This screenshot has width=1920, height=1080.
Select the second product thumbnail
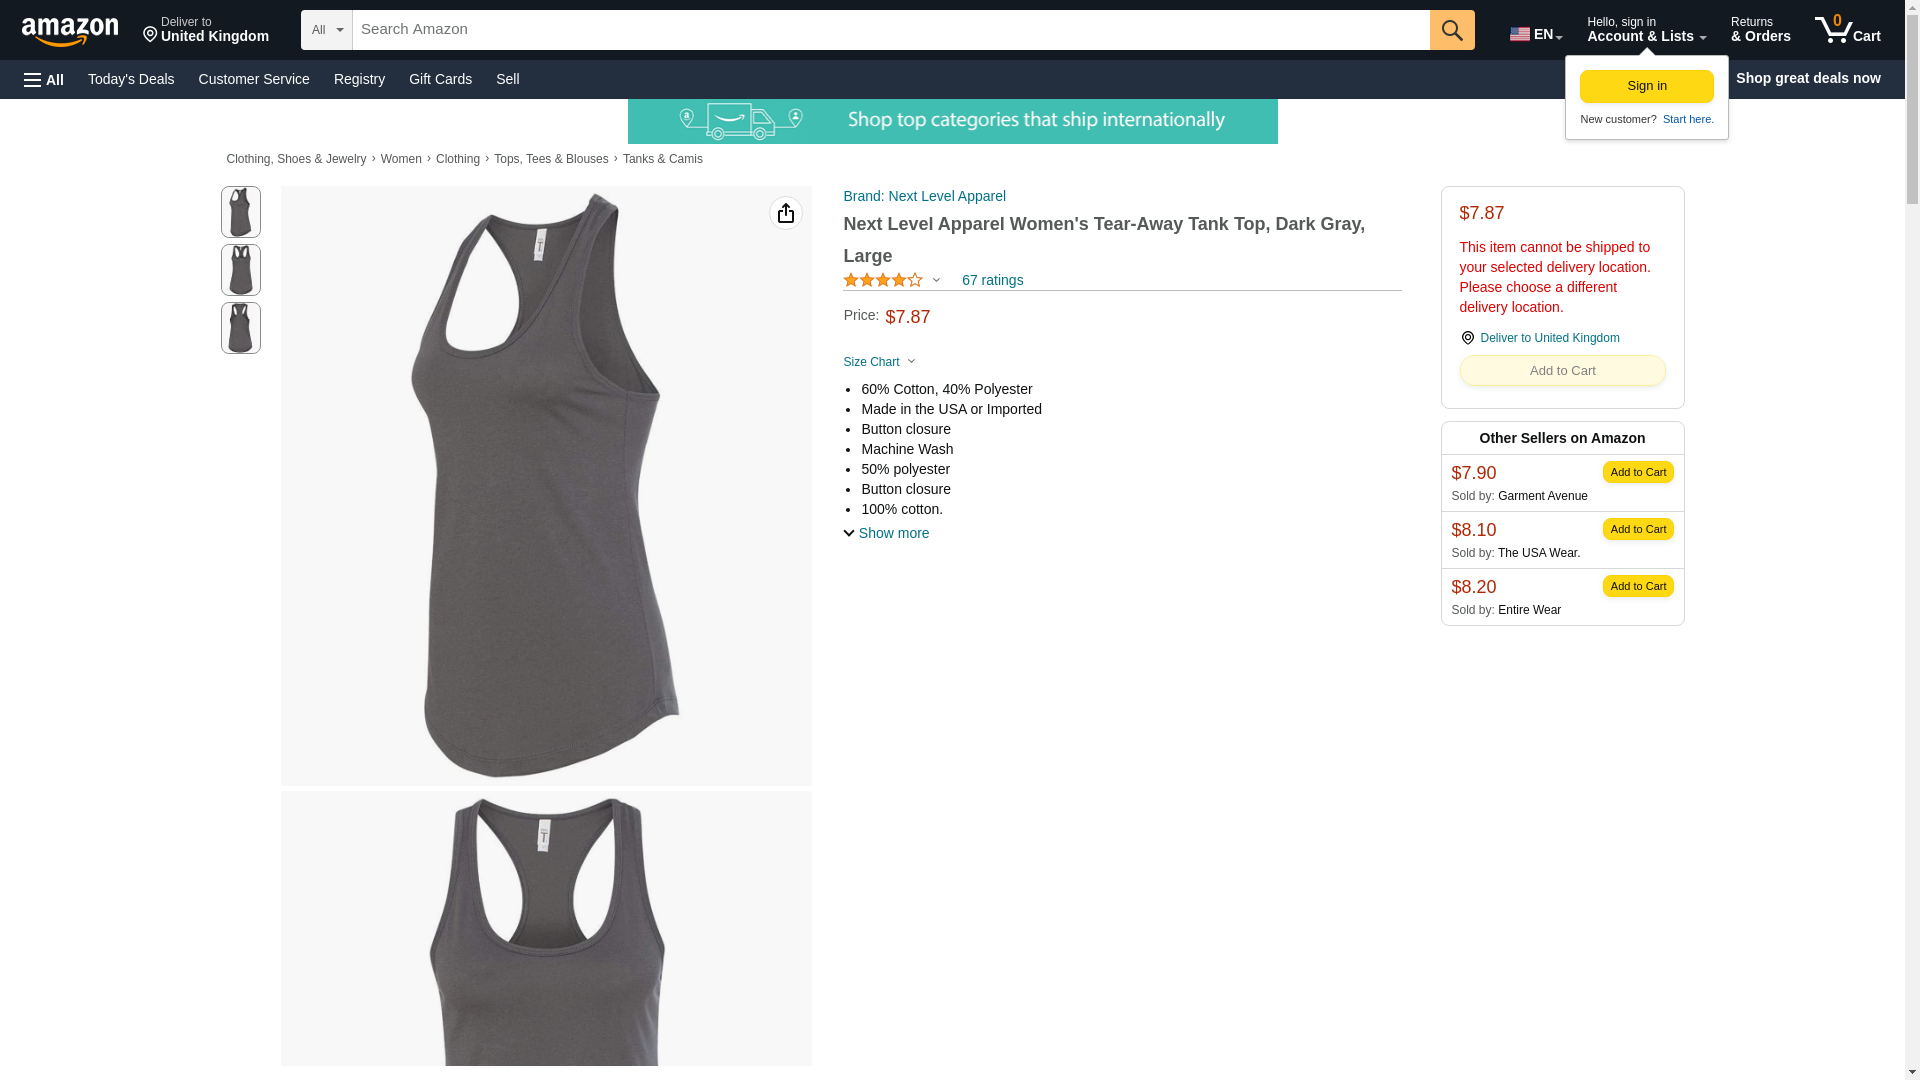[240, 270]
